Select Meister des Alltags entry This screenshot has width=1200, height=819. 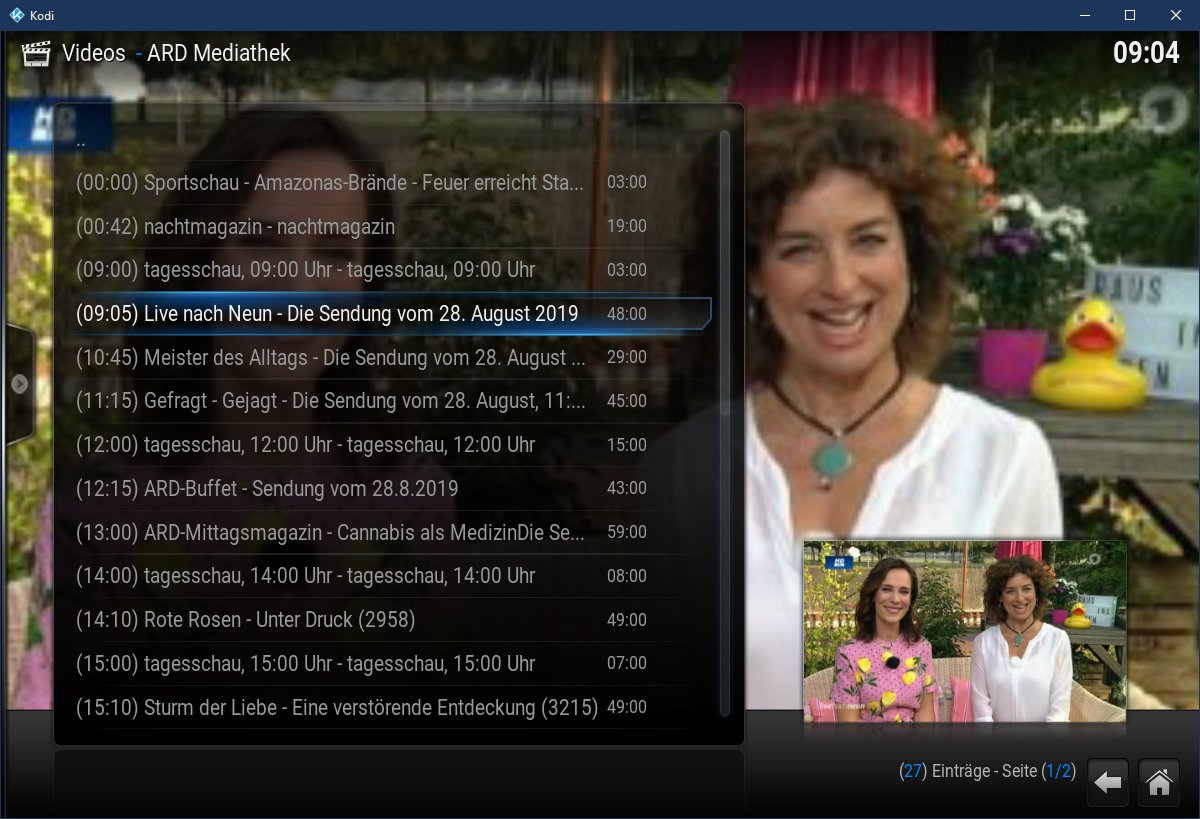pos(383,358)
